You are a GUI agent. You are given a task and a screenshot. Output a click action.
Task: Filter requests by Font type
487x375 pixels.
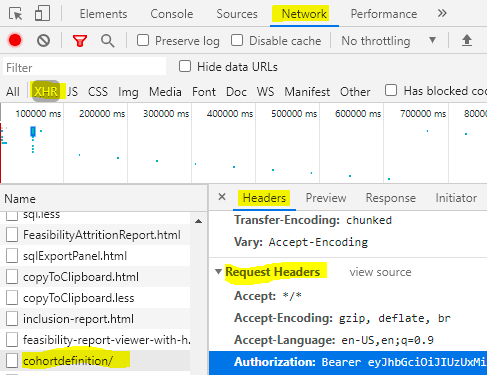point(204,91)
